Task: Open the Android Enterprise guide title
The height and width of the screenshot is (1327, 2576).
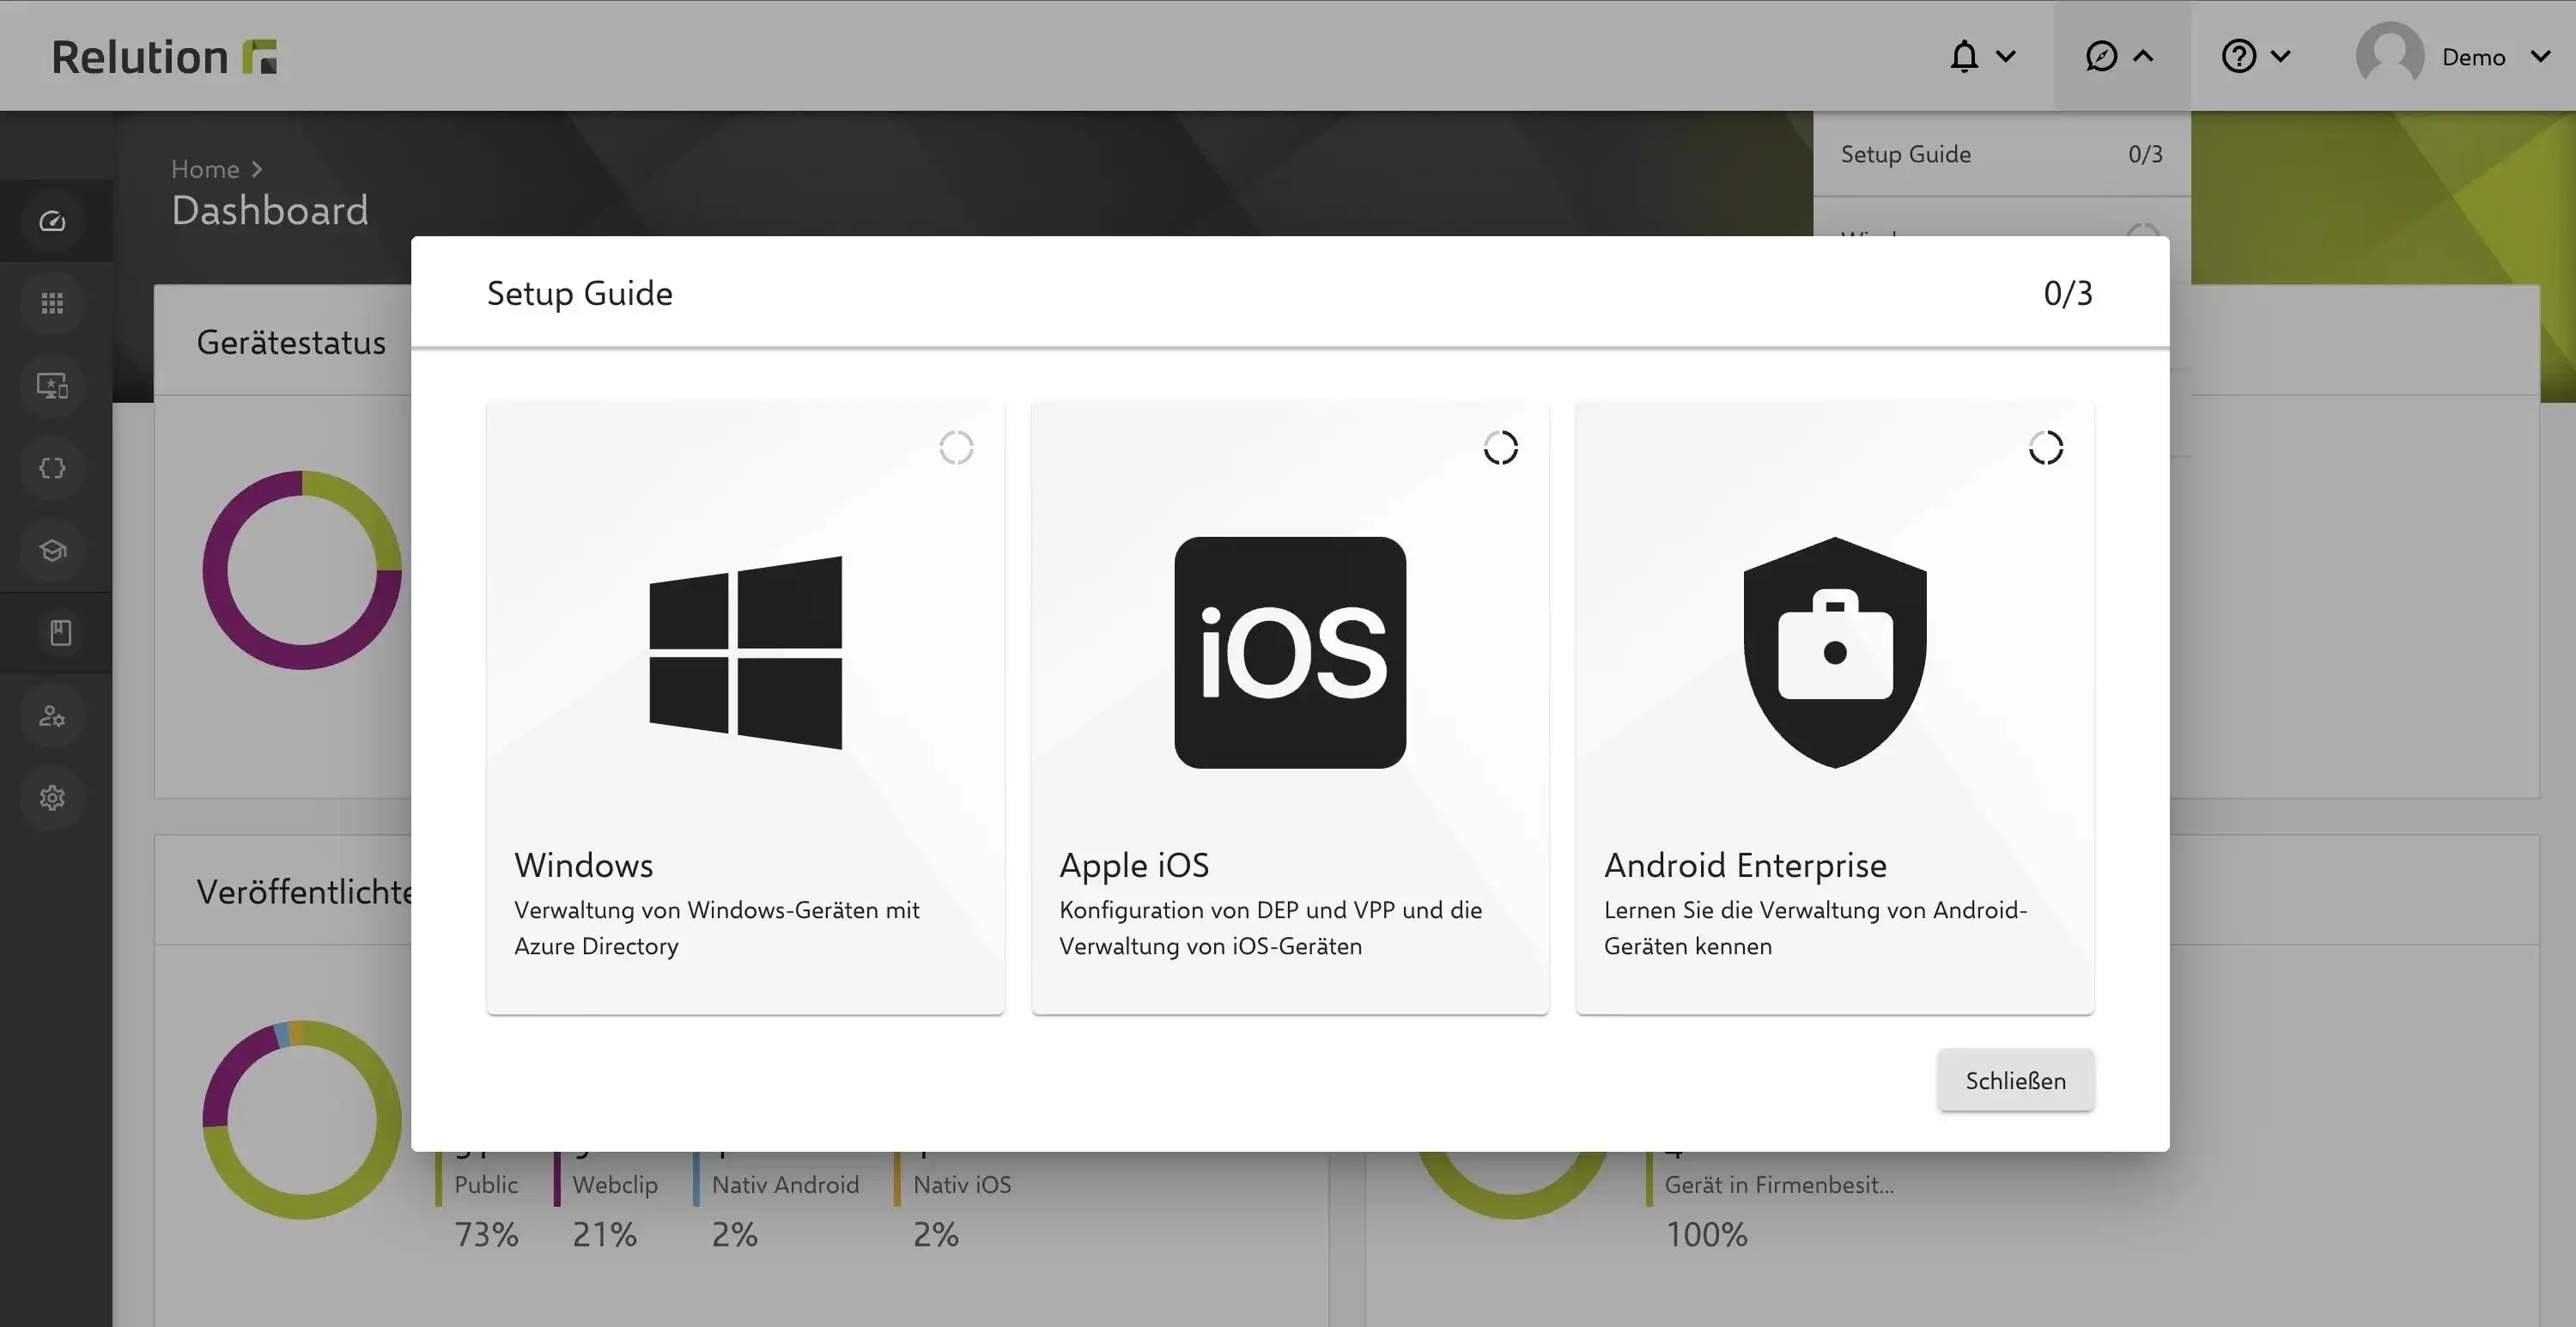Action: coord(1745,865)
